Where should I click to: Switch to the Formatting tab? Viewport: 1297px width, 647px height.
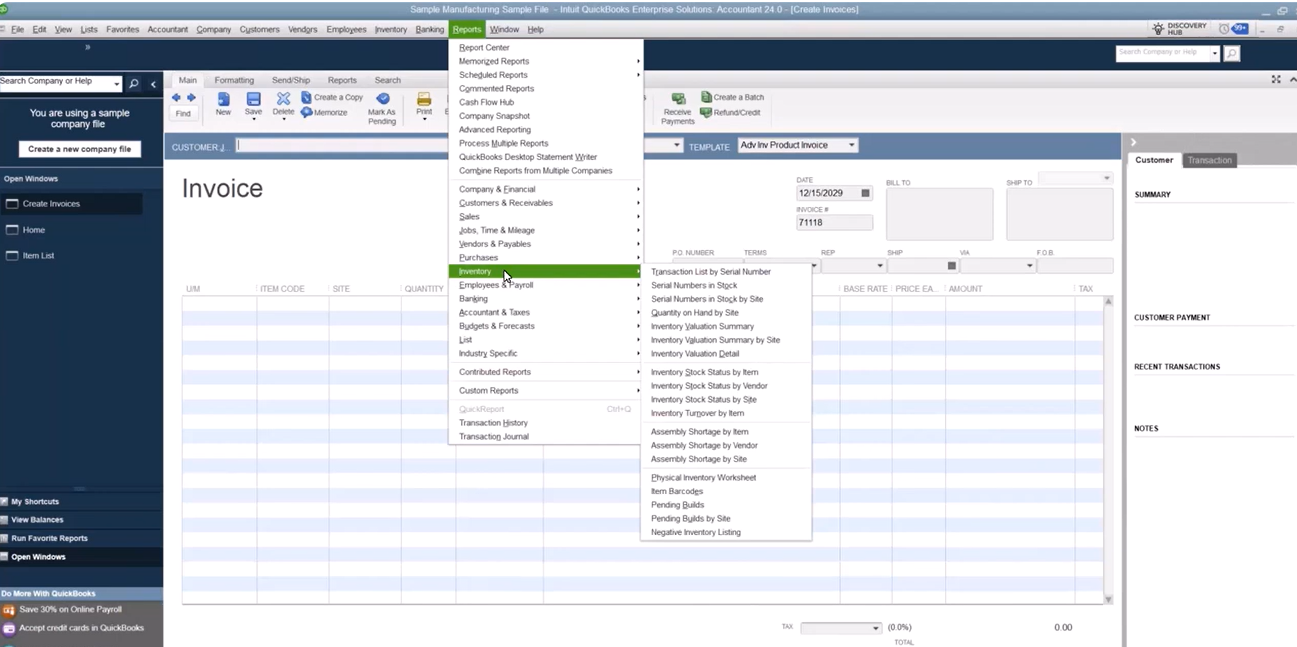[234, 80]
